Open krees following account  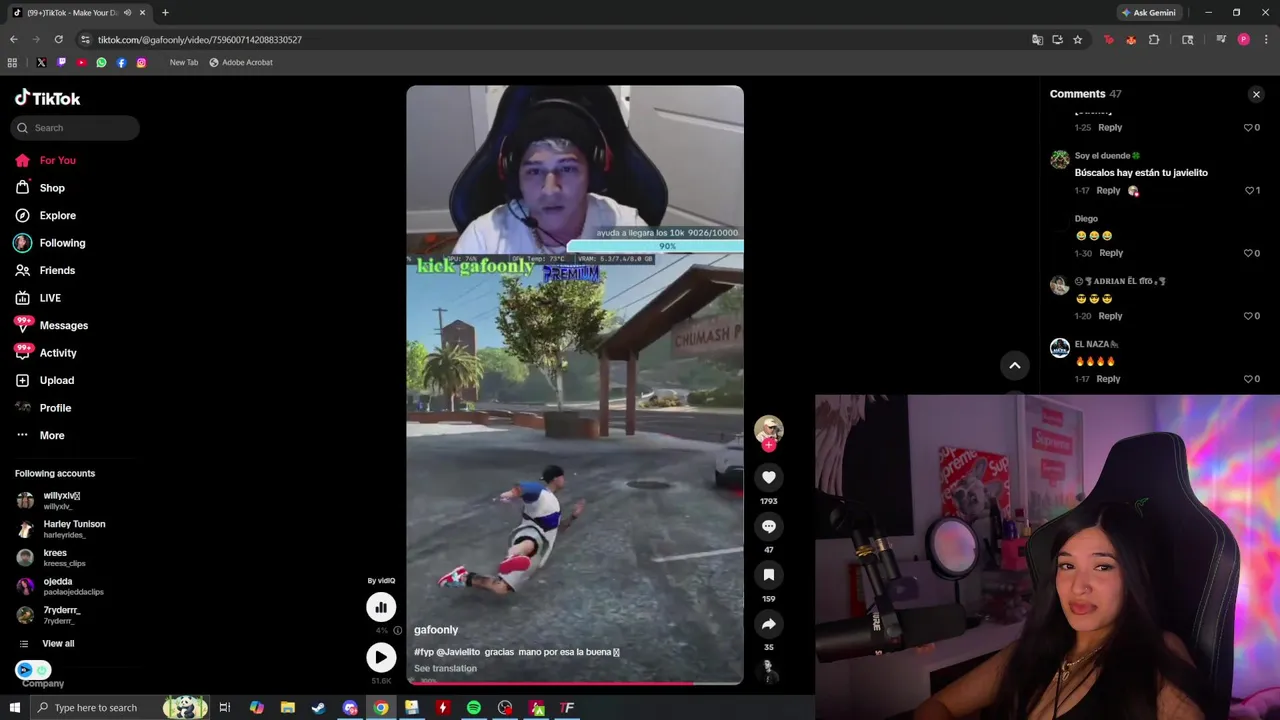pyautogui.click(x=50, y=557)
